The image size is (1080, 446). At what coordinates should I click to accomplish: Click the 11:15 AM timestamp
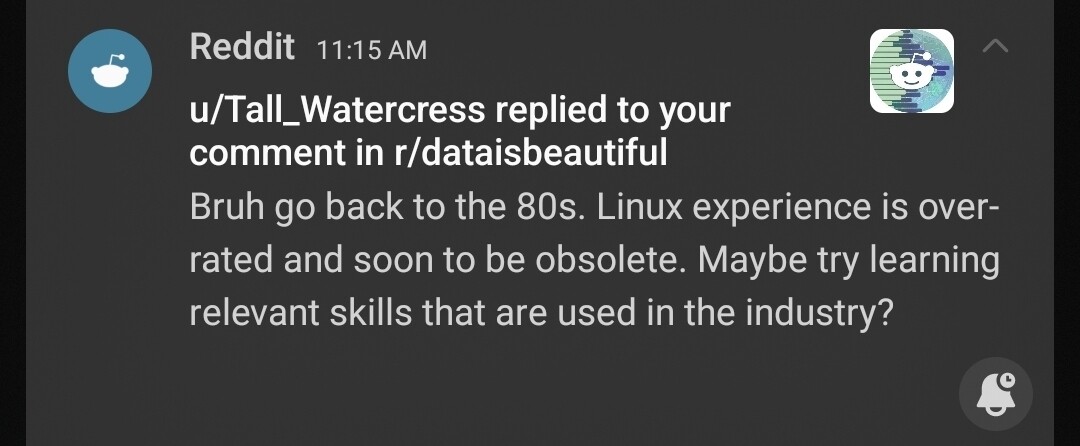click(371, 49)
